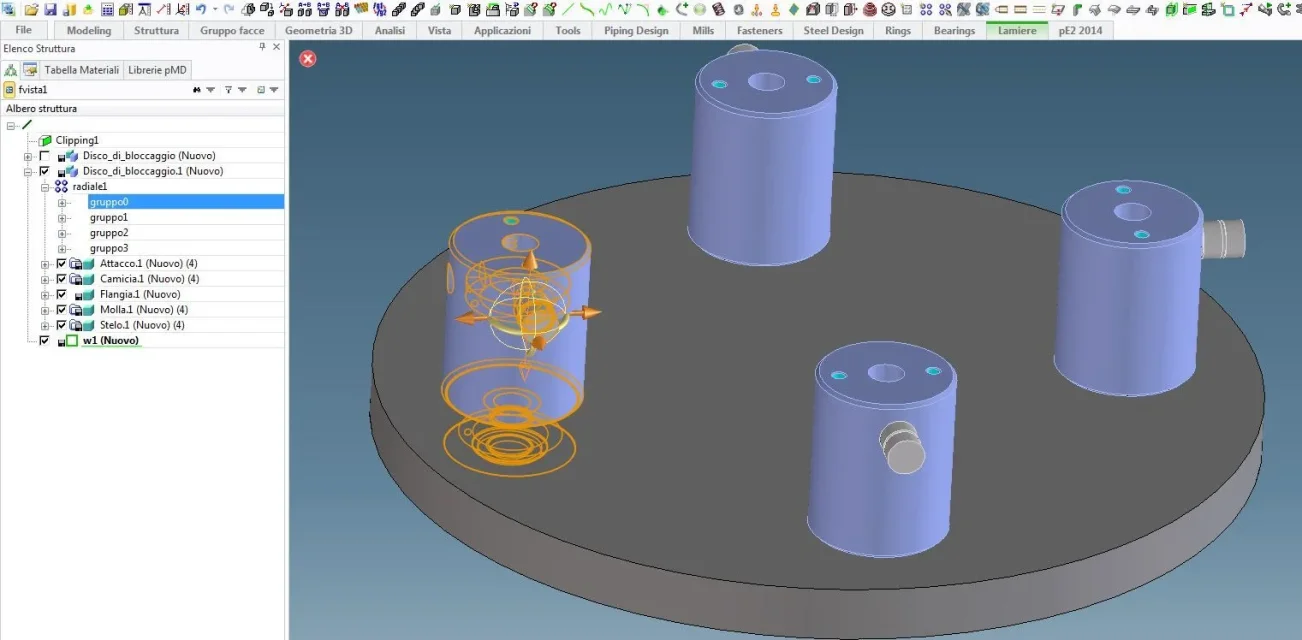Viewport: 1302px width, 640px height.
Task: Click the Undo arrow icon
Action: 201,9
